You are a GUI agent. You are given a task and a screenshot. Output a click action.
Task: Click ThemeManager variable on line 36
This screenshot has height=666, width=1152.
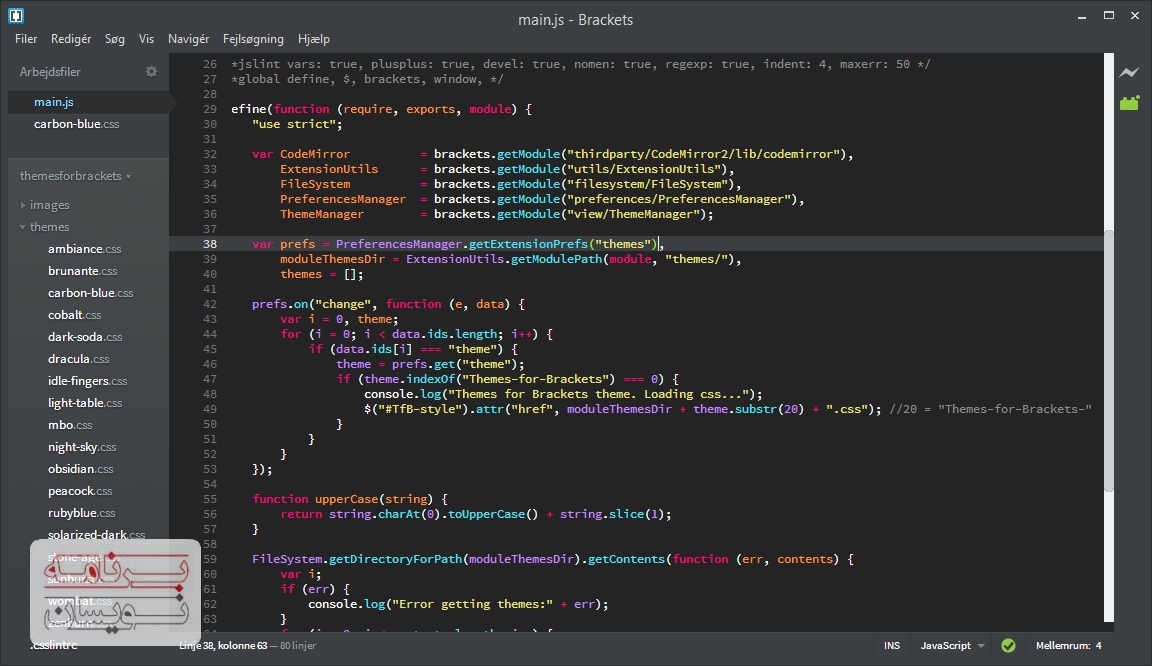tap(322, 214)
